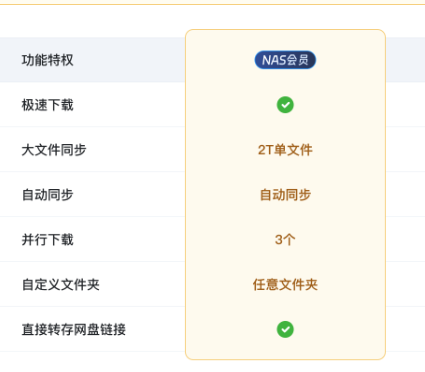Click the 自定义文件夹 row label

click(x=61, y=285)
